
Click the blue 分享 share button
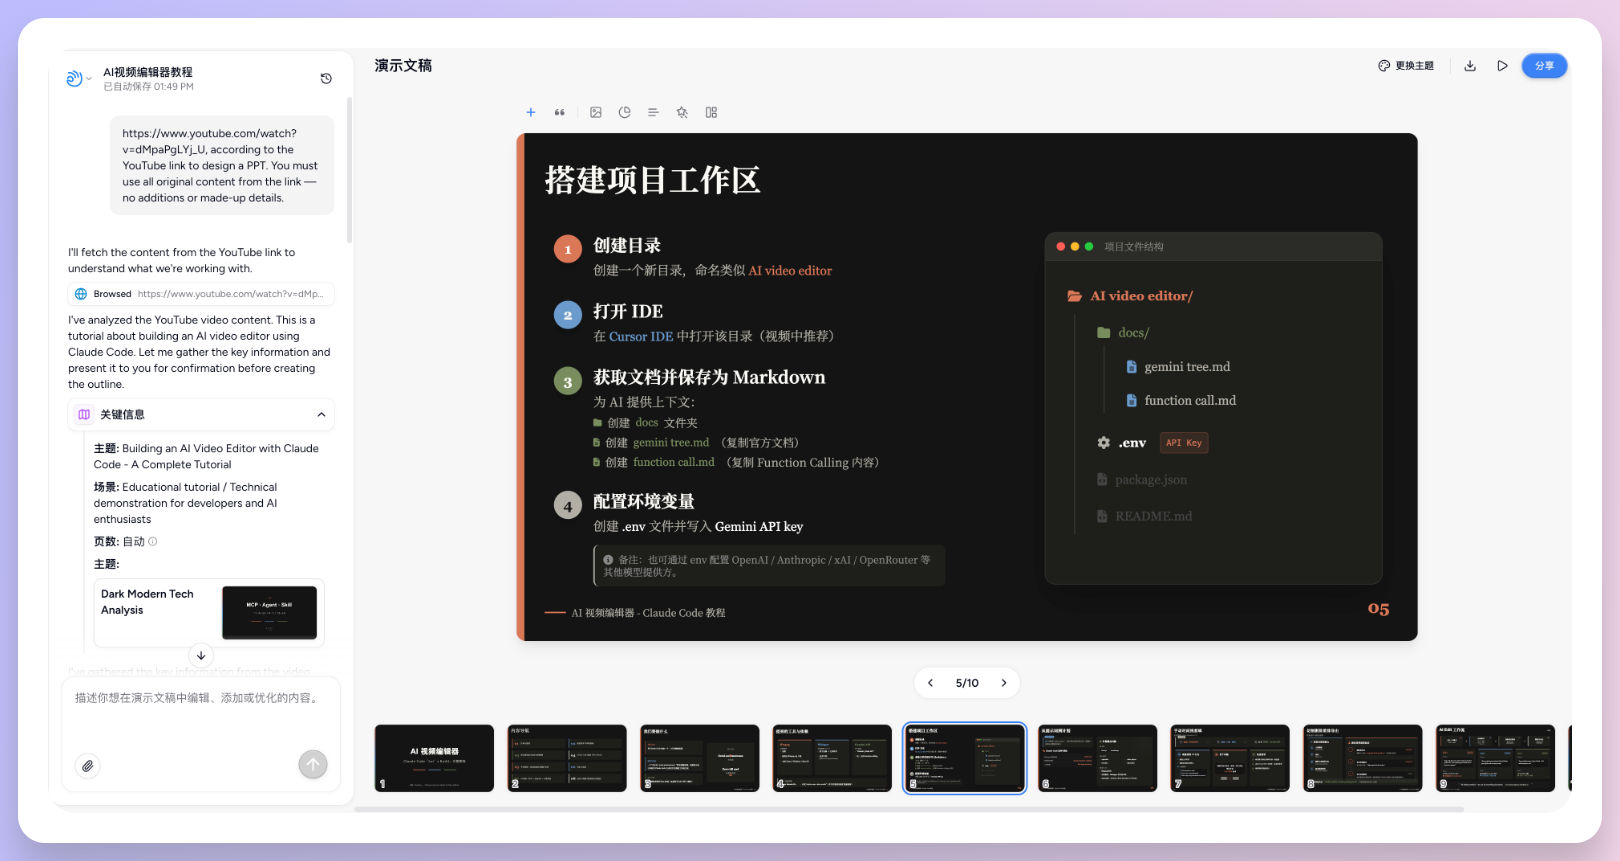point(1544,66)
